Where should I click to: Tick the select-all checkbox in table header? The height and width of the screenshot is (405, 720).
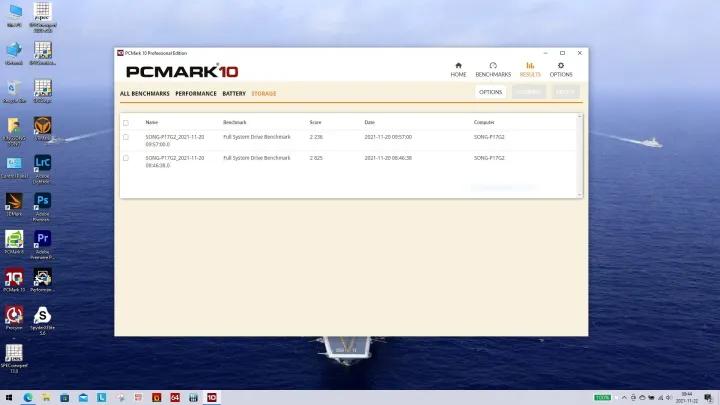pyautogui.click(x=126, y=123)
